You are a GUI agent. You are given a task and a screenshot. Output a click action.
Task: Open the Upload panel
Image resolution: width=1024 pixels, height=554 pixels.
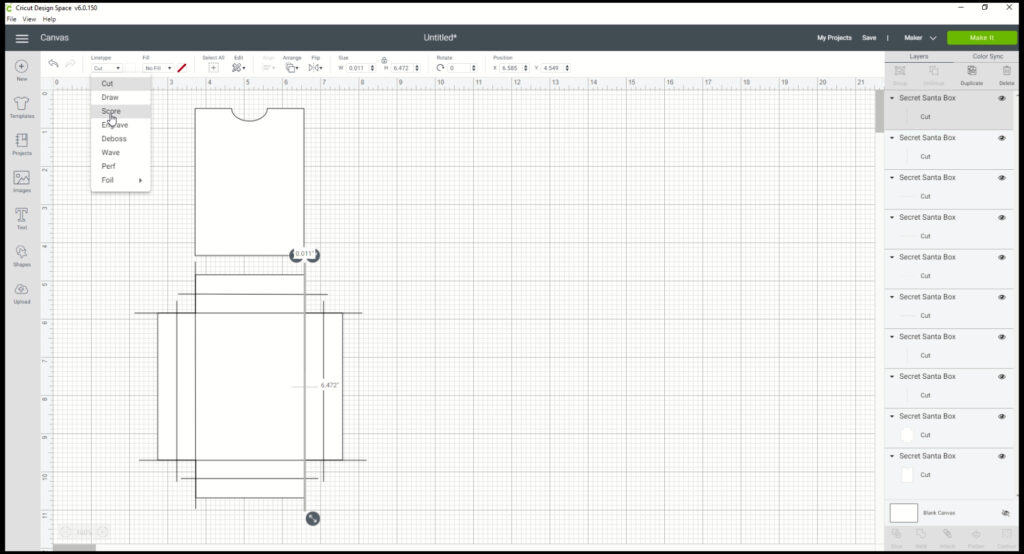pyautogui.click(x=22, y=293)
